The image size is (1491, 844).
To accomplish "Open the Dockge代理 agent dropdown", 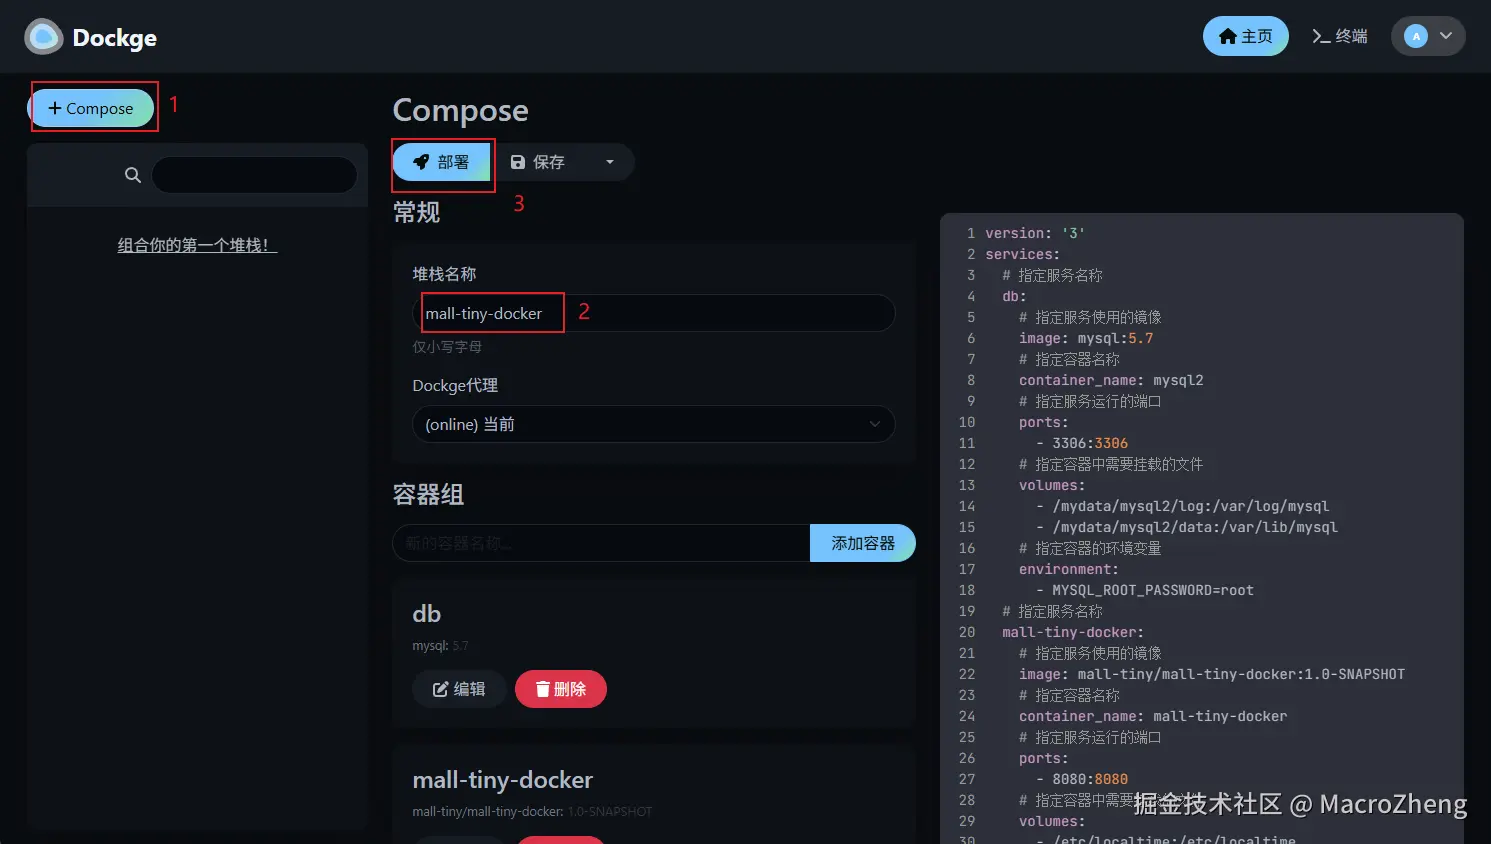I will (x=653, y=424).
